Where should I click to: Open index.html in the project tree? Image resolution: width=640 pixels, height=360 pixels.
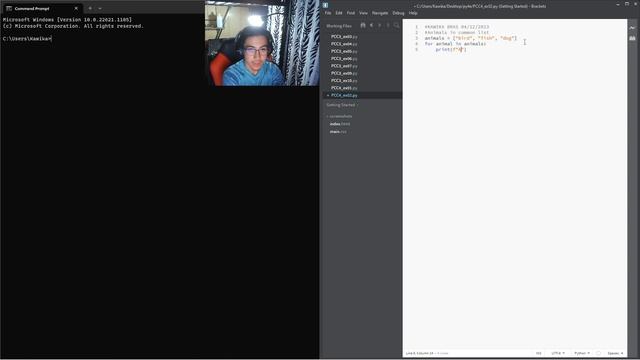click(340, 124)
